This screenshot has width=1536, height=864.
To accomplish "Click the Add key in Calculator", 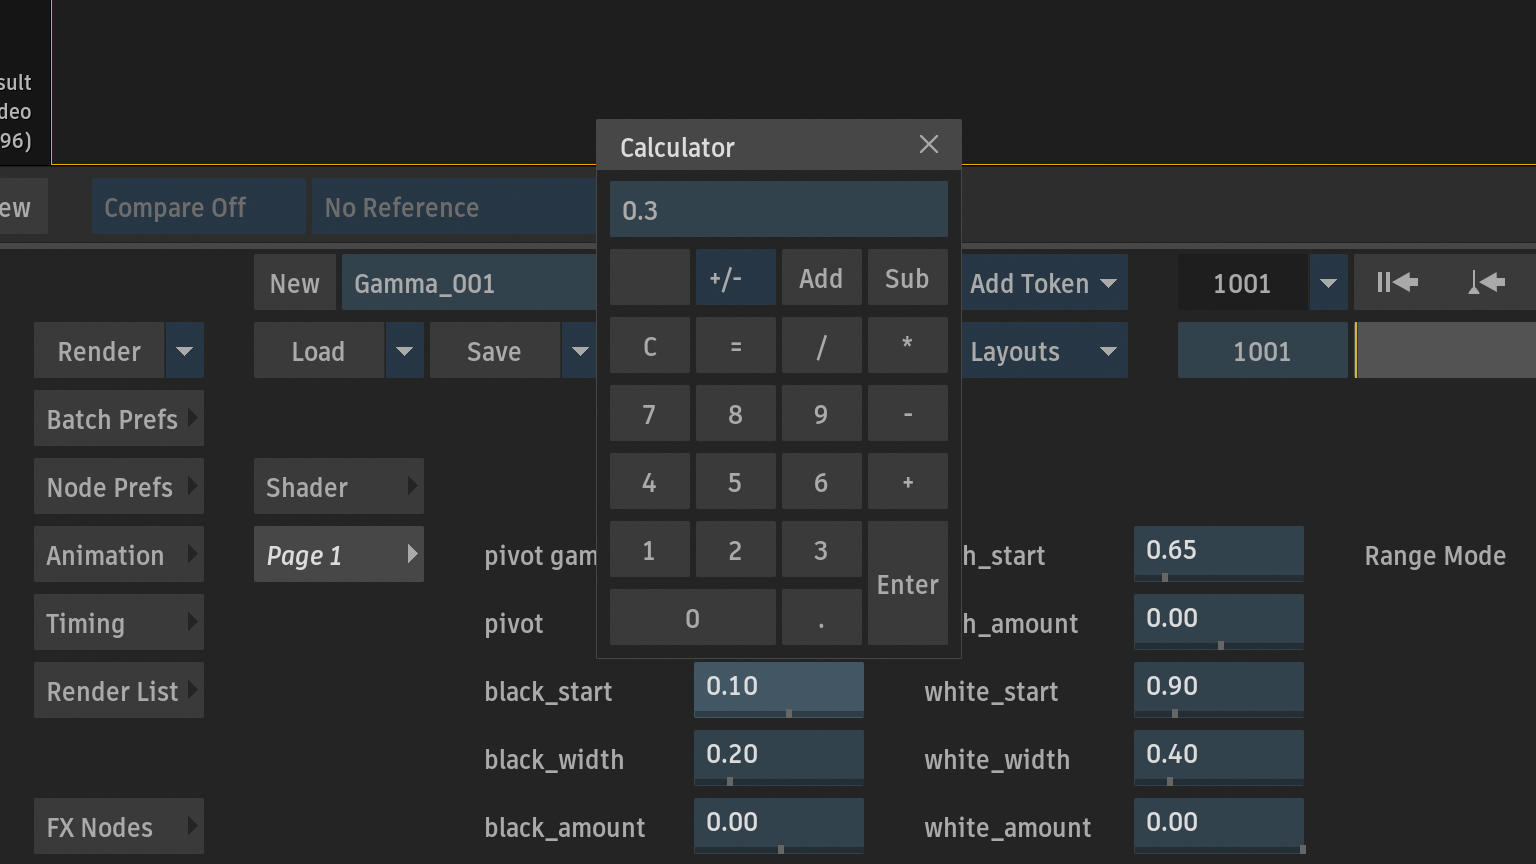I will click(822, 277).
